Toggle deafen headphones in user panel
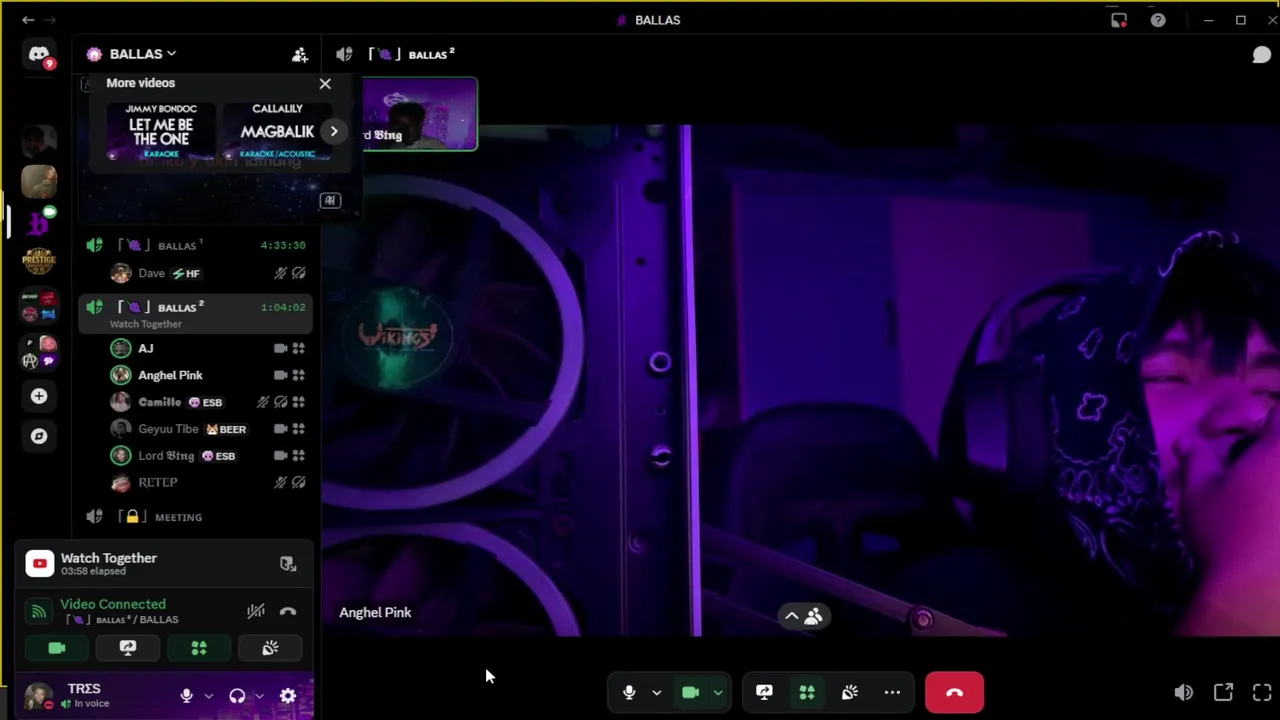 [237, 696]
